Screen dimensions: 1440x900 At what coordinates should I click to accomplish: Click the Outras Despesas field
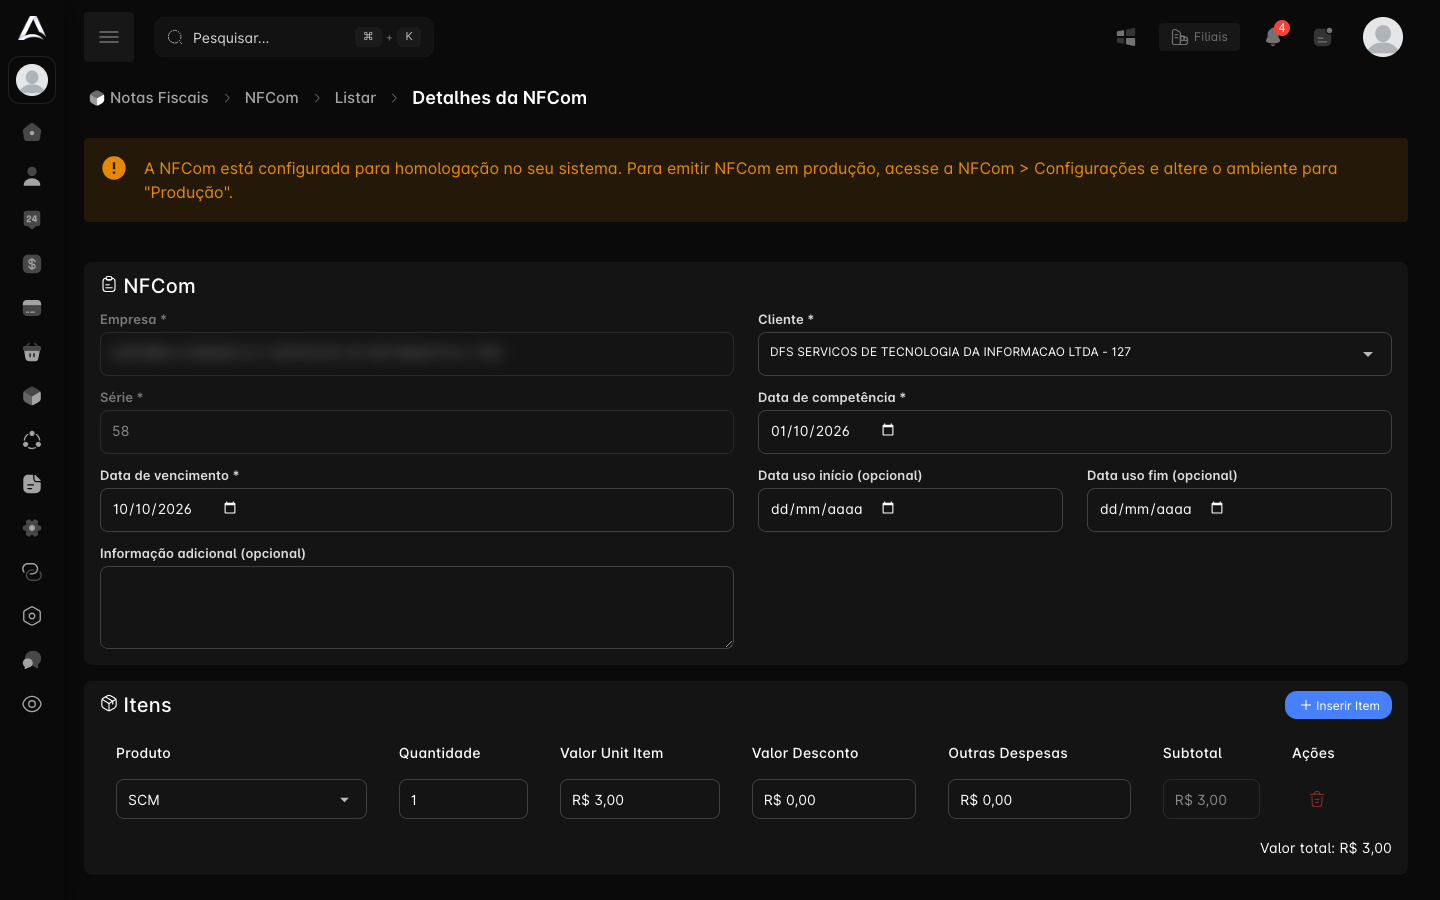coord(1039,799)
